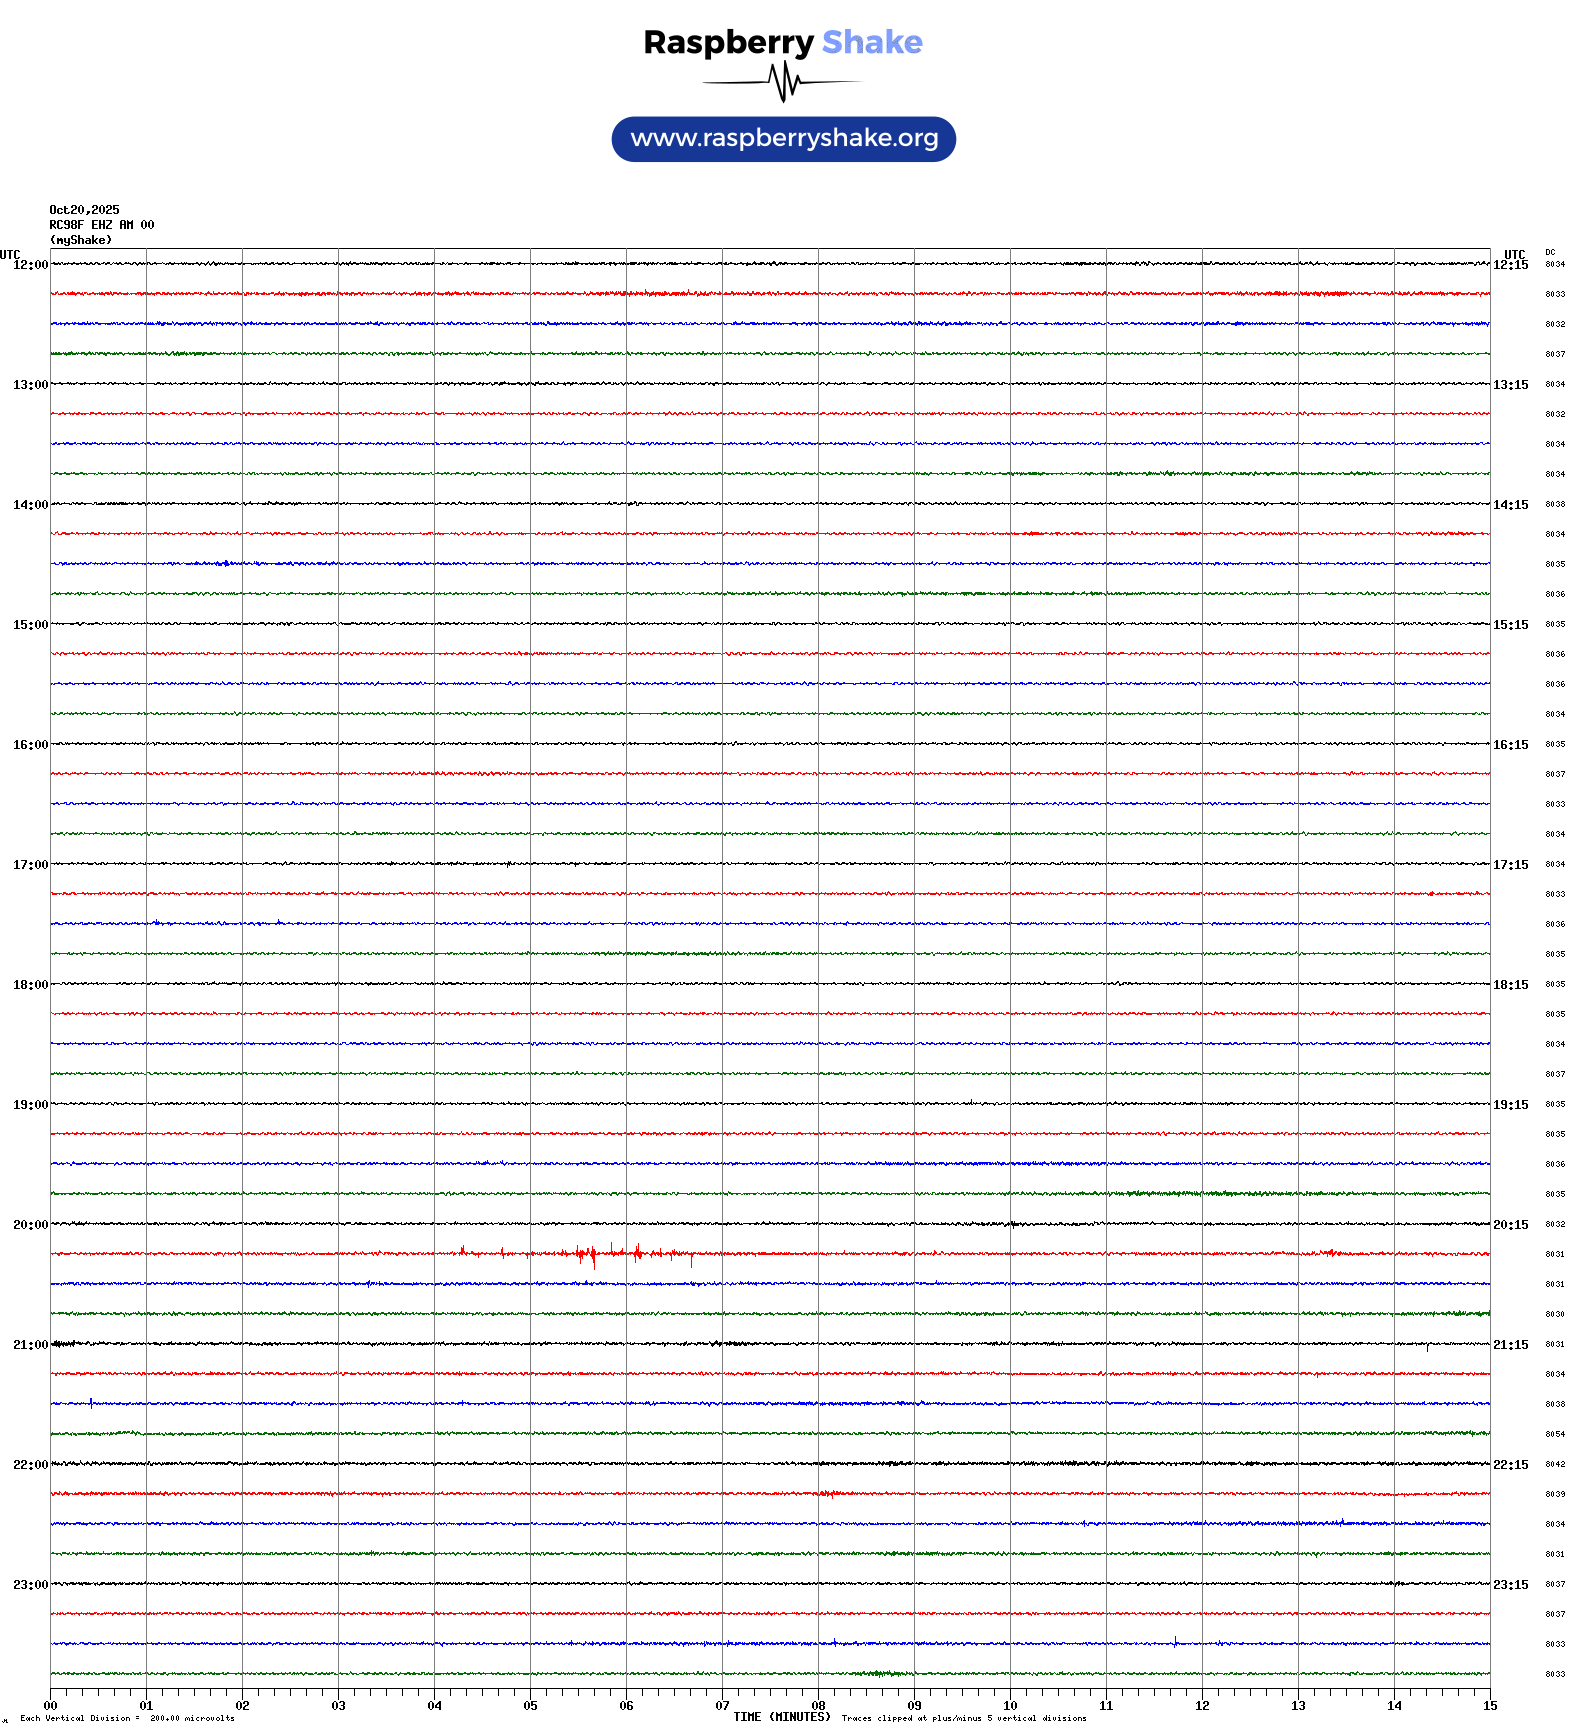This screenshot has width=1570, height=1732.
Task: Click the Raspberry Shake logo text
Action: pyautogui.click(x=782, y=42)
